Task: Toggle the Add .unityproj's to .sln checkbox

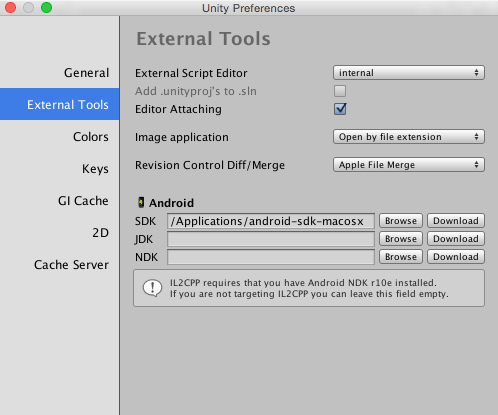Action: coord(340,91)
